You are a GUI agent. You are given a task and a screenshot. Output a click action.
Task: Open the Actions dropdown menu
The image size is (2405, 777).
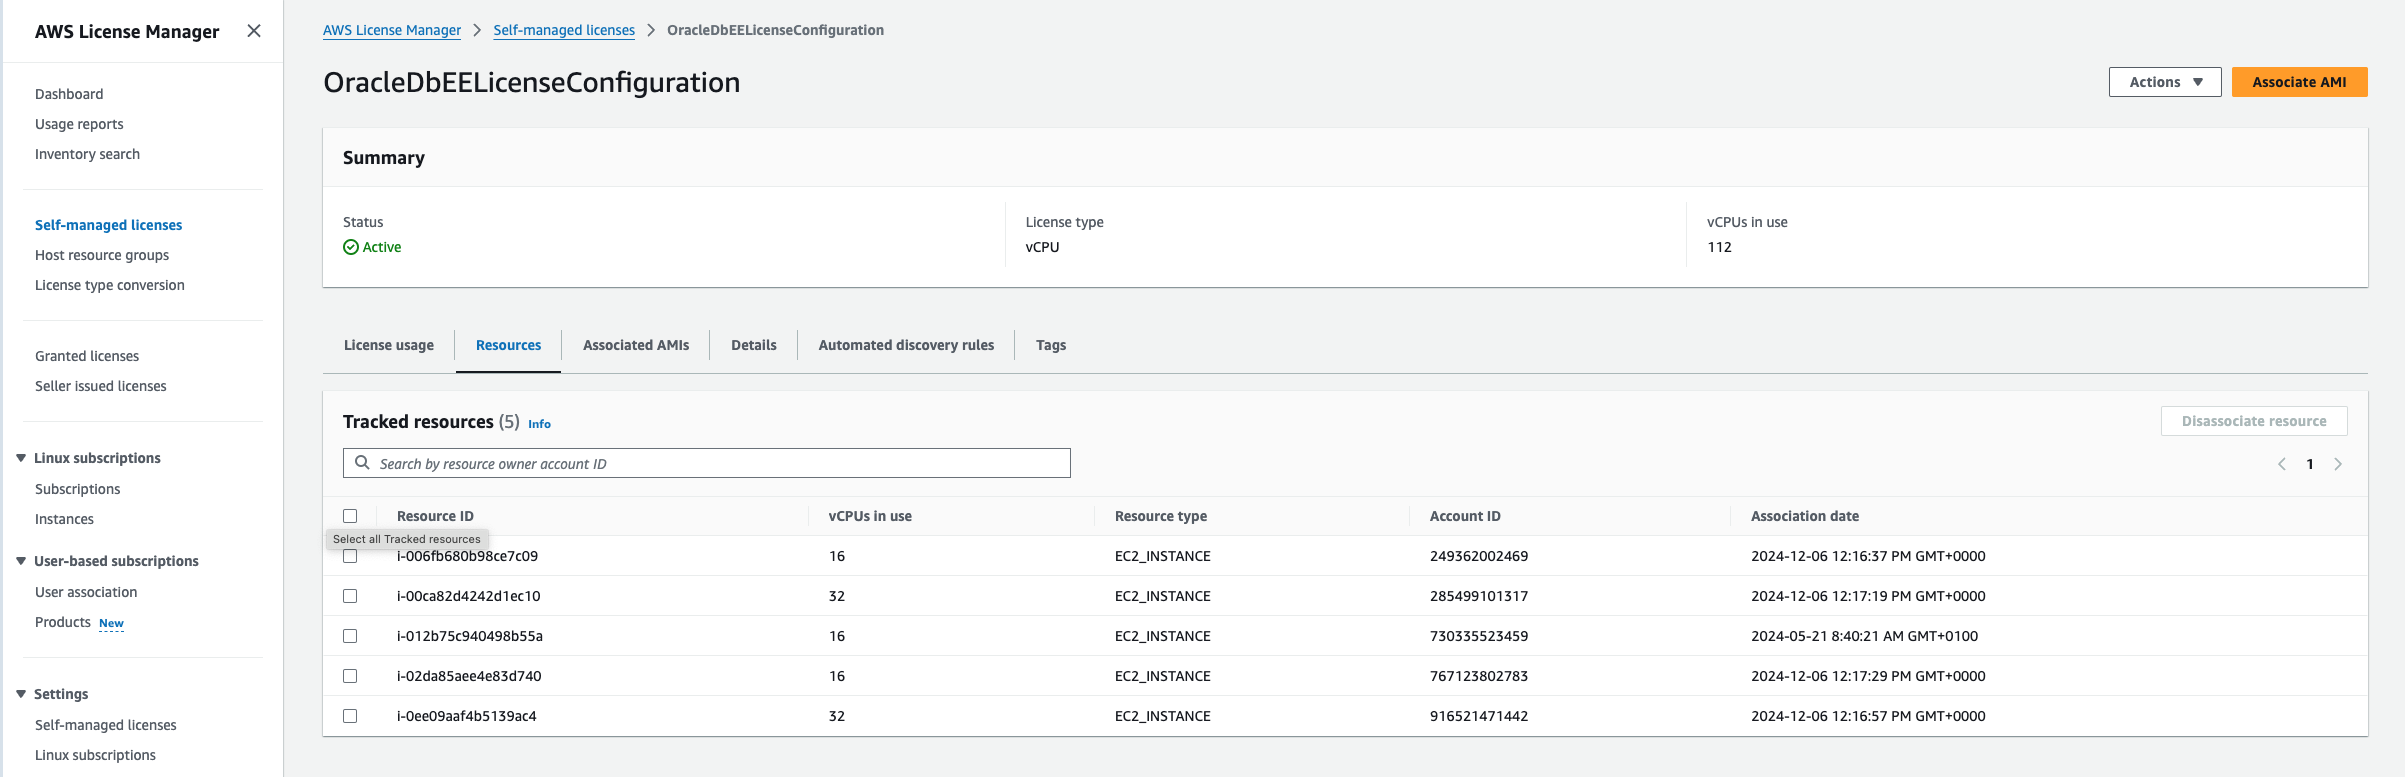2165,82
